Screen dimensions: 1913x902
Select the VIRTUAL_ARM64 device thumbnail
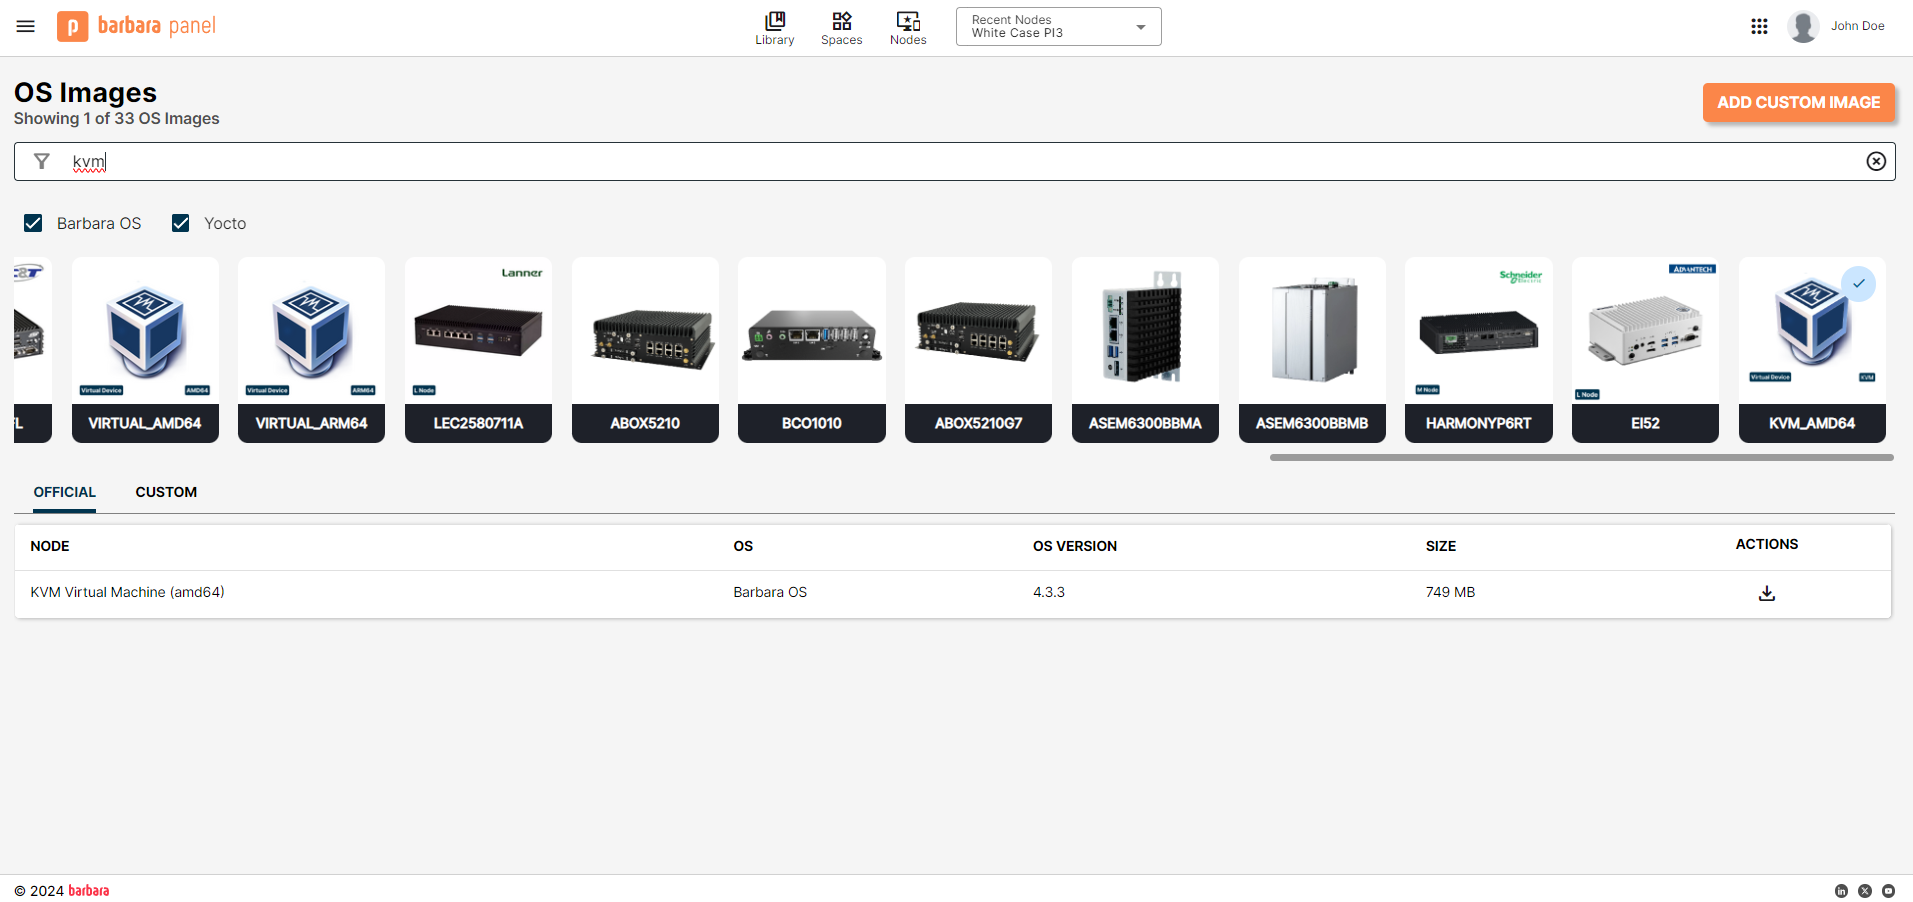[311, 349]
